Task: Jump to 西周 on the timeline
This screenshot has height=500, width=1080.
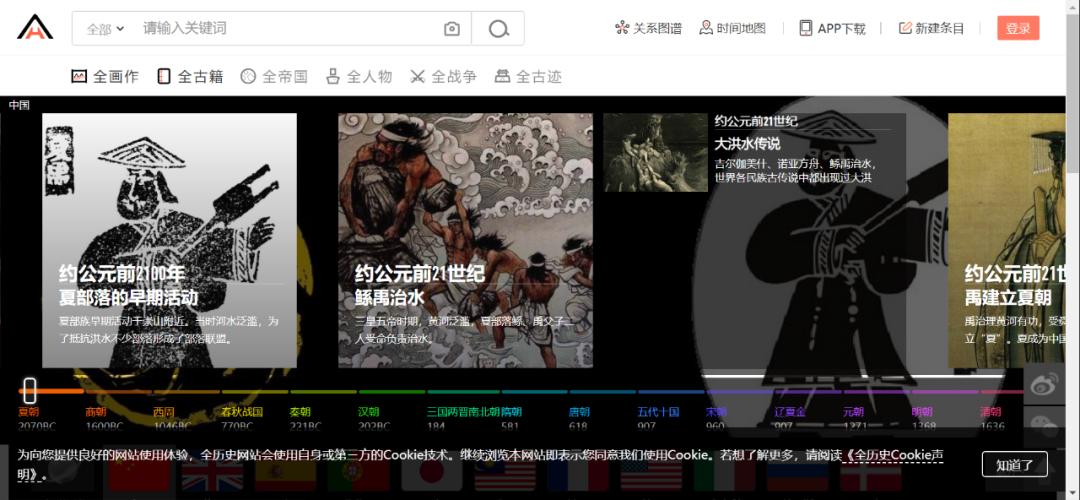Action: (x=163, y=412)
